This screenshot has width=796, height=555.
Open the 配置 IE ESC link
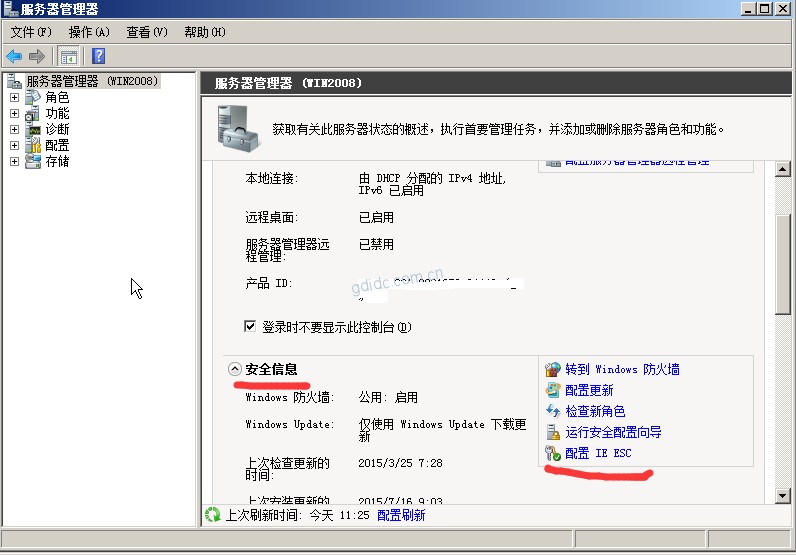[598, 453]
